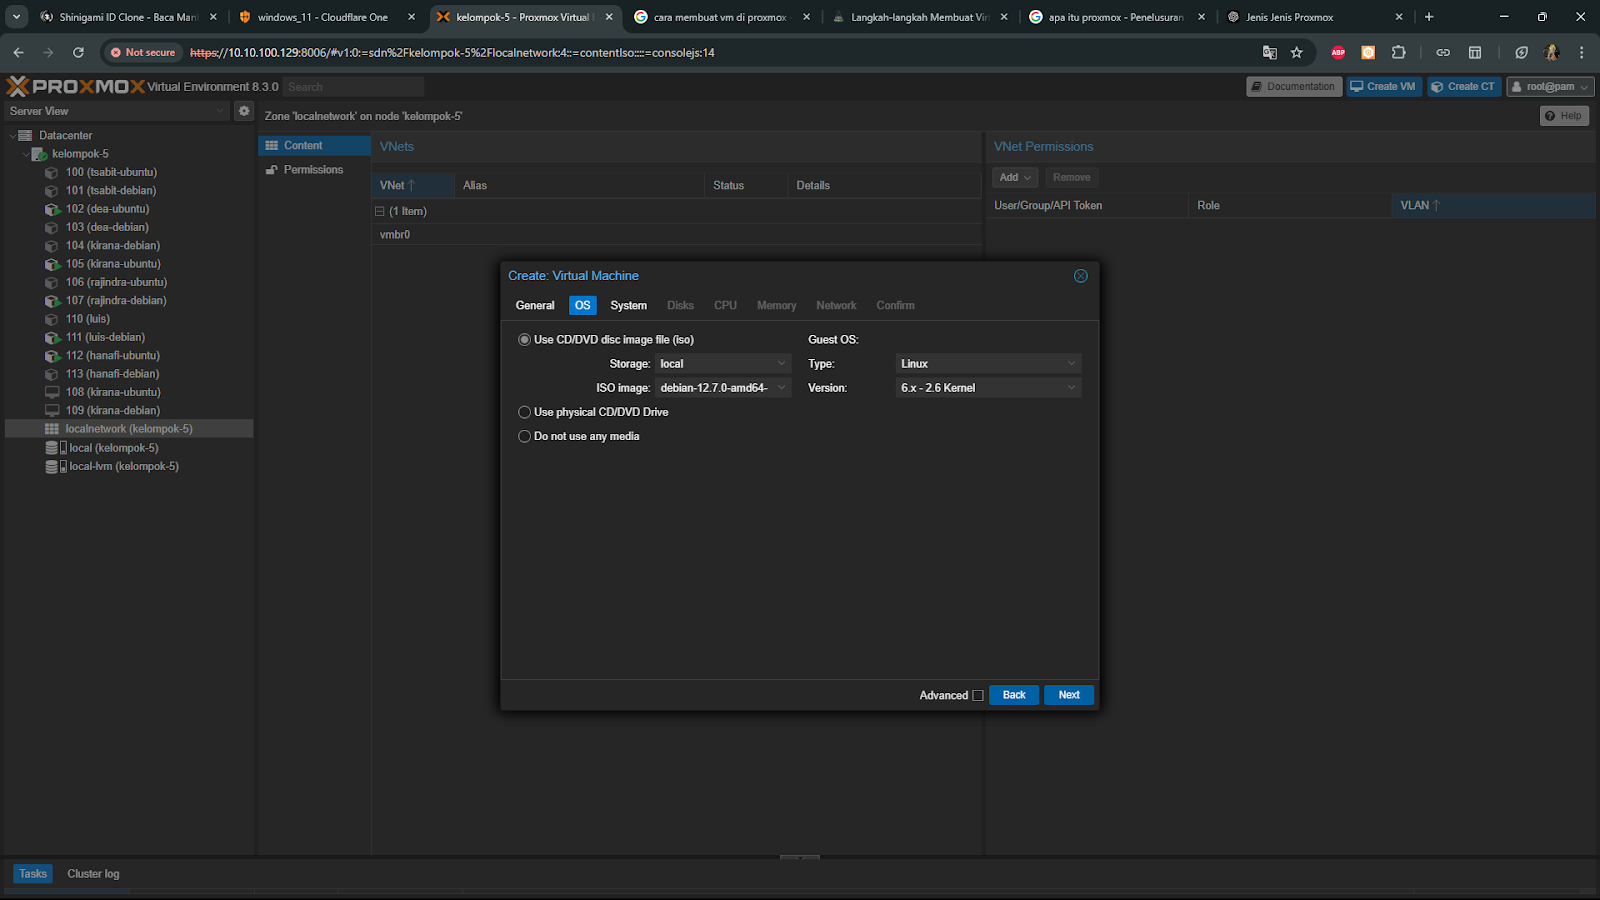Select VM 101 (tsabit-debian) icon

[x=52, y=190]
